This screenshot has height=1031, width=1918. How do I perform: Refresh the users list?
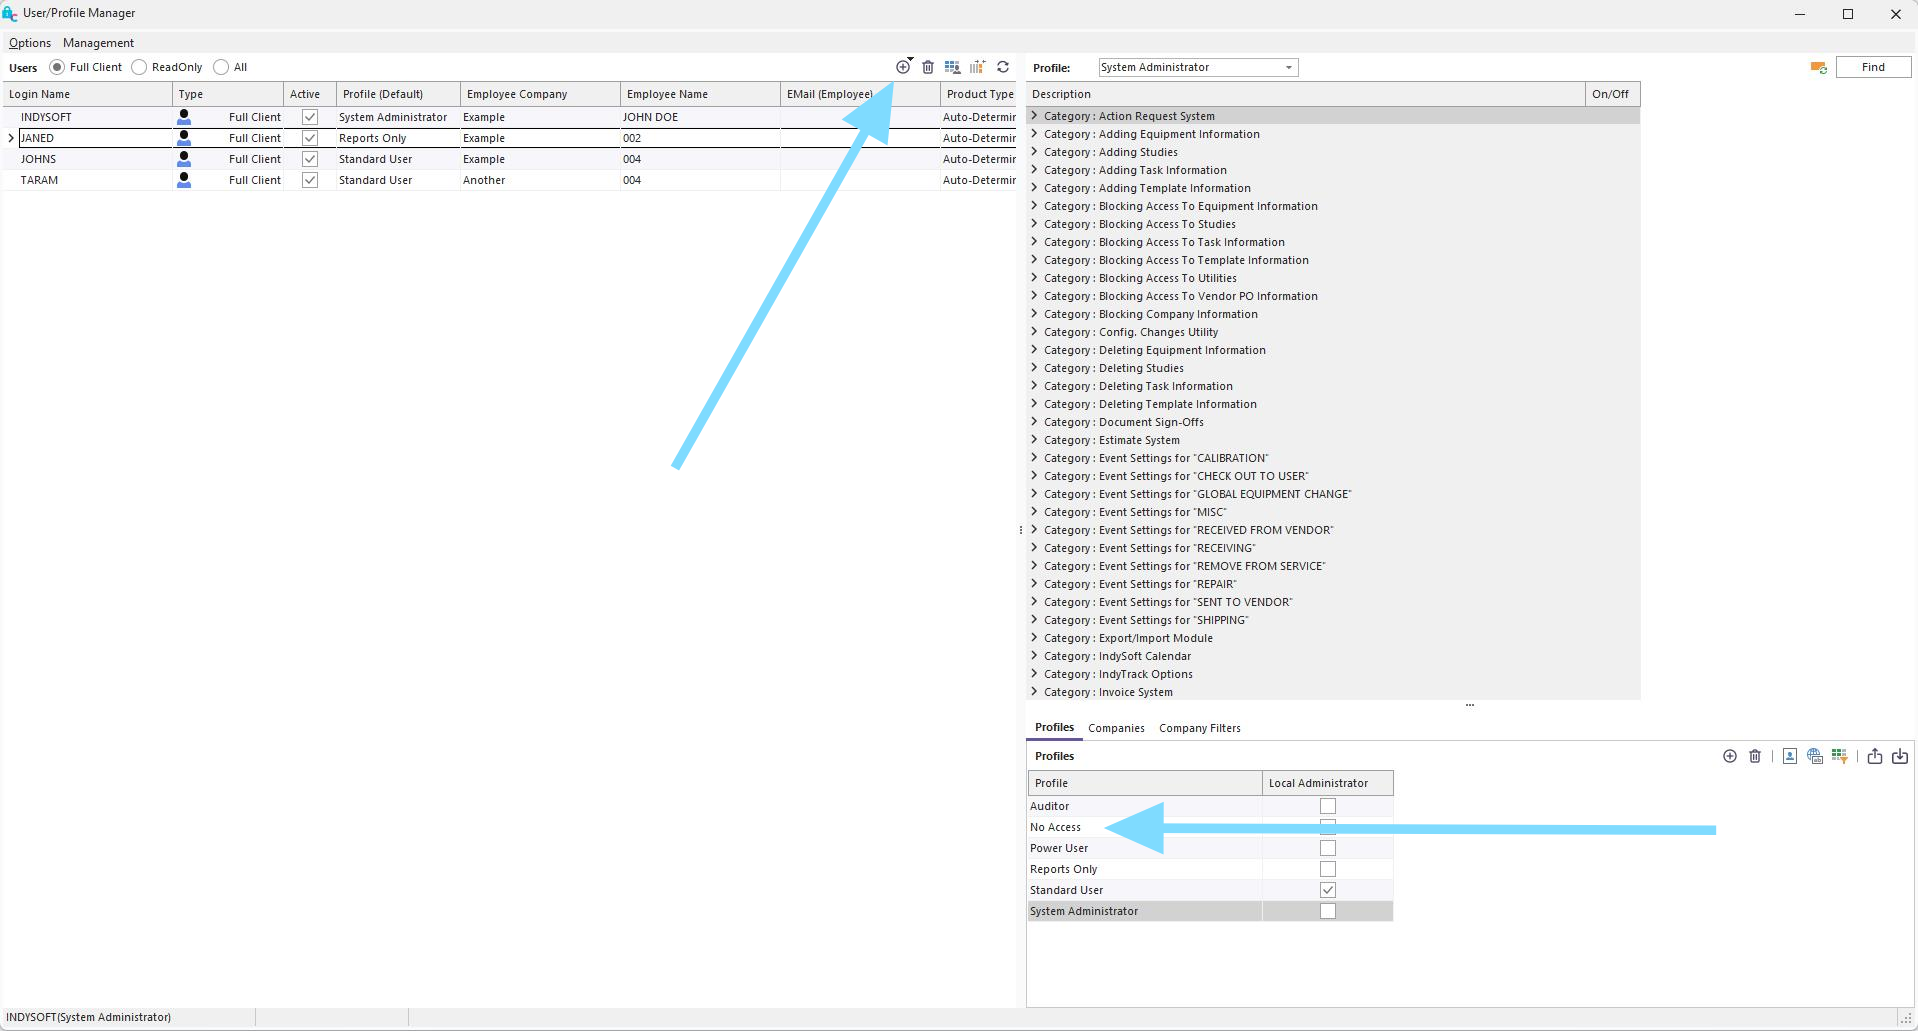click(1004, 67)
